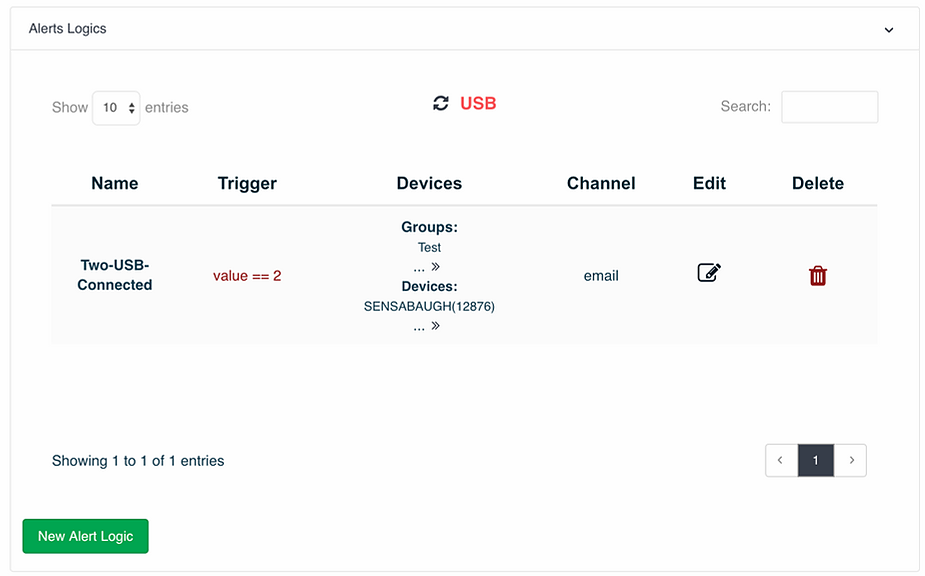Expand more groups via double chevron under Test
The image size is (925, 576).
coord(435,267)
